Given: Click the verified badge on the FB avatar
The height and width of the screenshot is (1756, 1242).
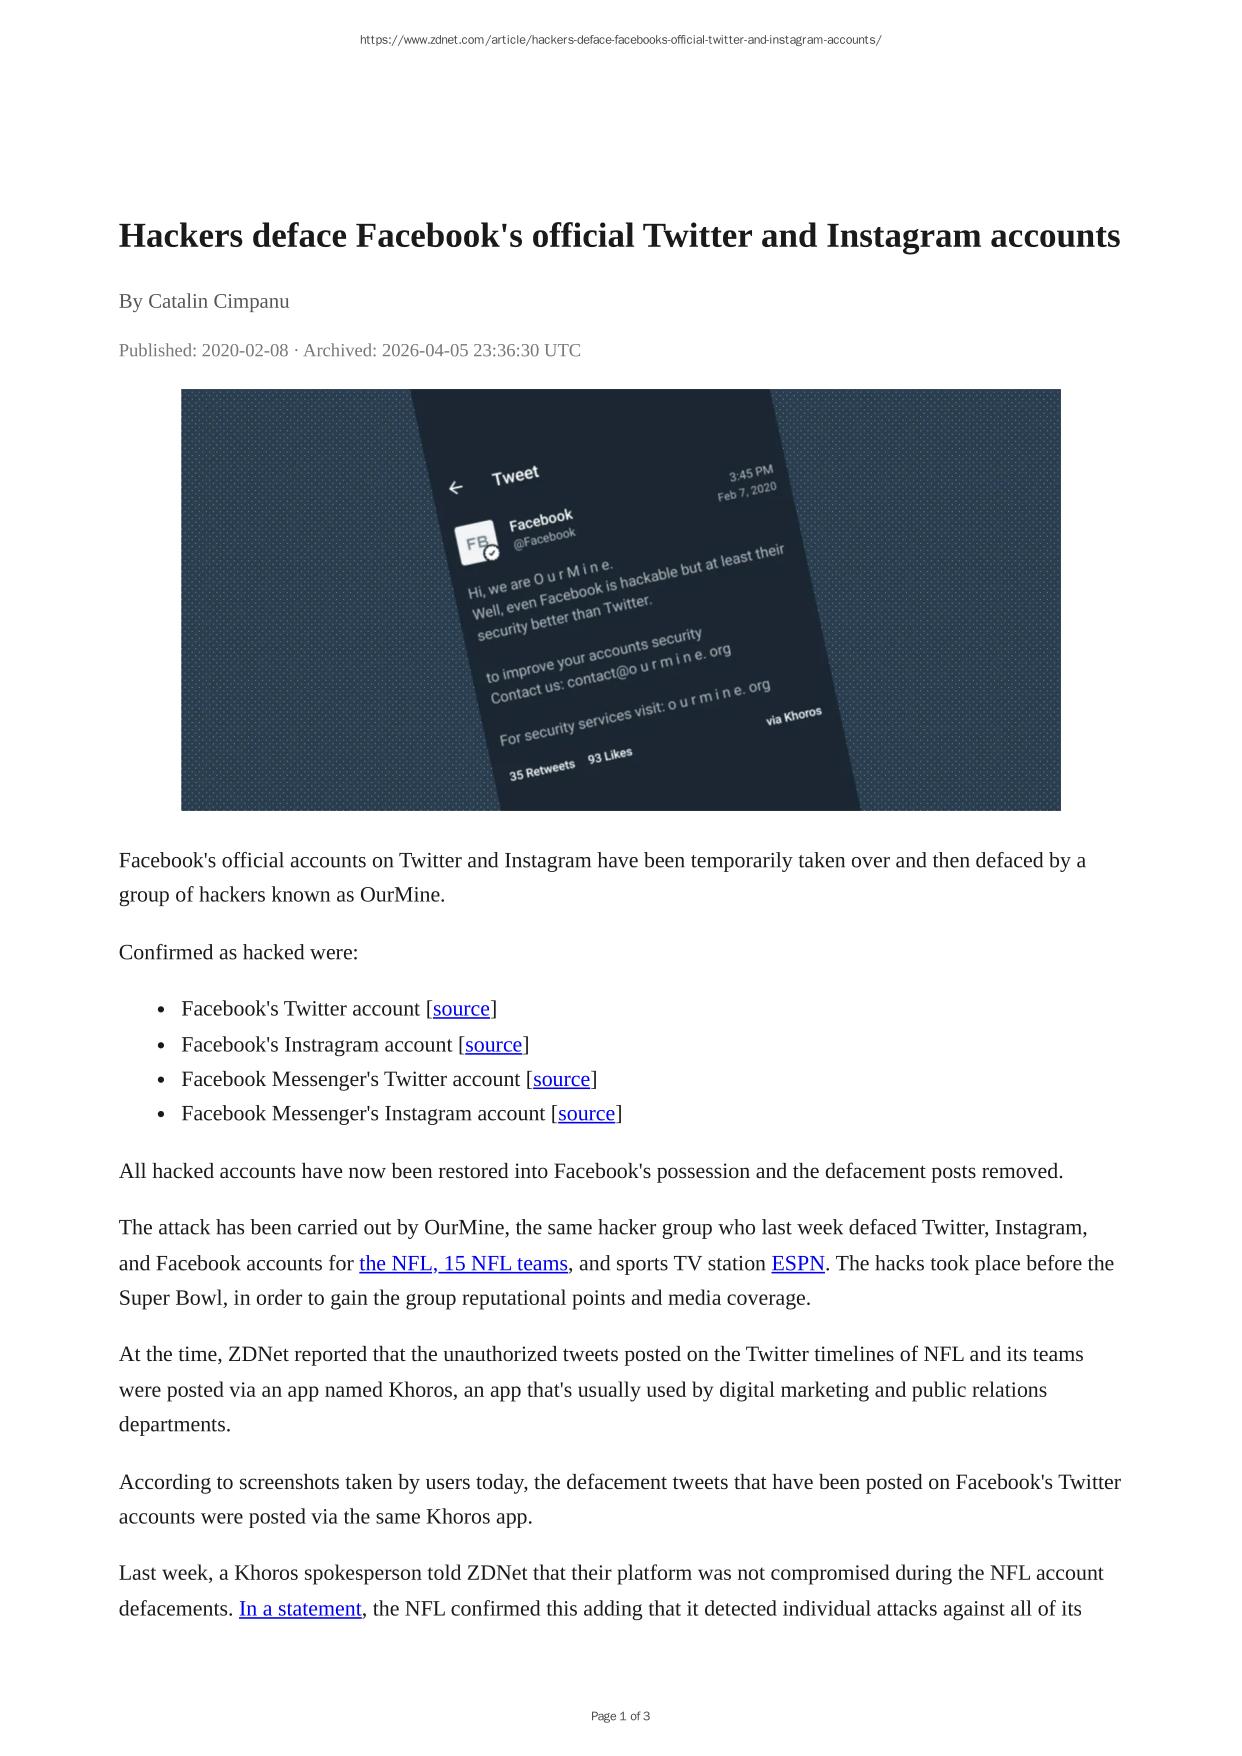Looking at the screenshot, I should (x=491, y=553).
